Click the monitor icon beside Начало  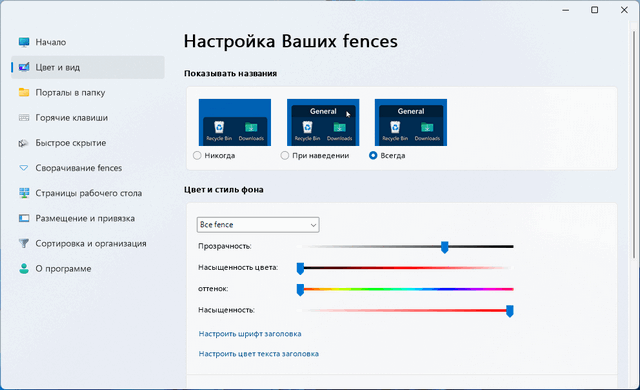coord(24,42)
